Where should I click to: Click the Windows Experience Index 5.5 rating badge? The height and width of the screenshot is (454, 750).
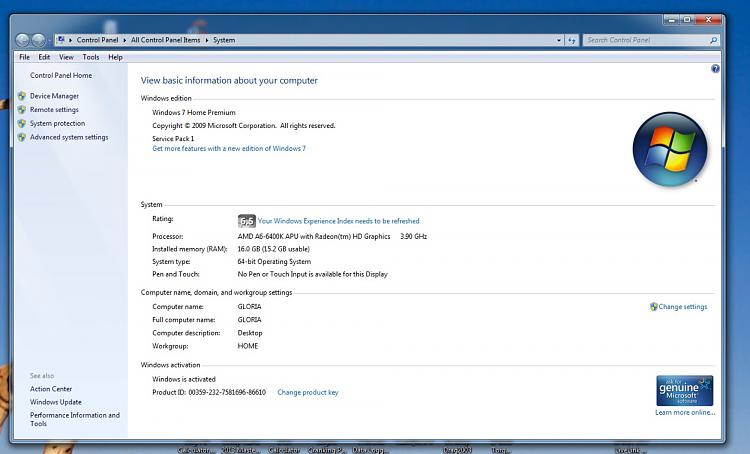pos(246,221)
